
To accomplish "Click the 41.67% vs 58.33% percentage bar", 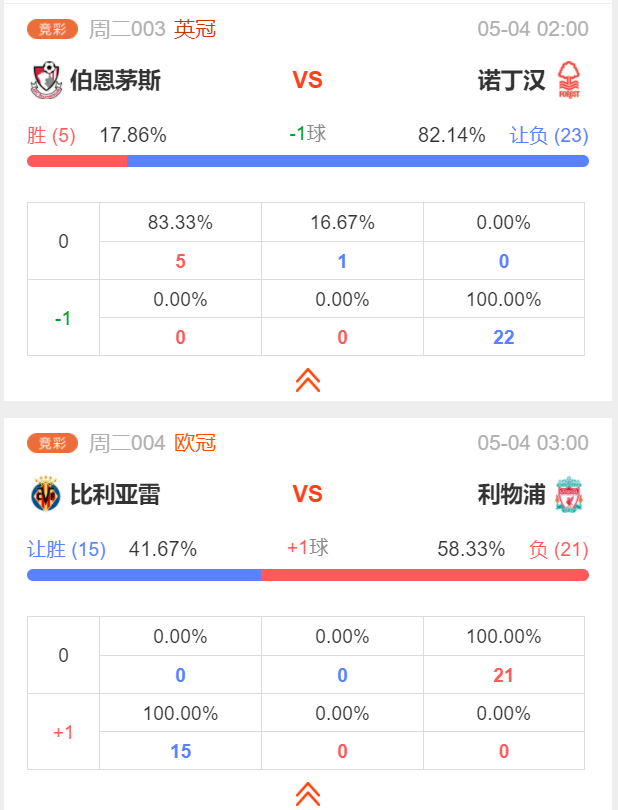I will 308,575.
